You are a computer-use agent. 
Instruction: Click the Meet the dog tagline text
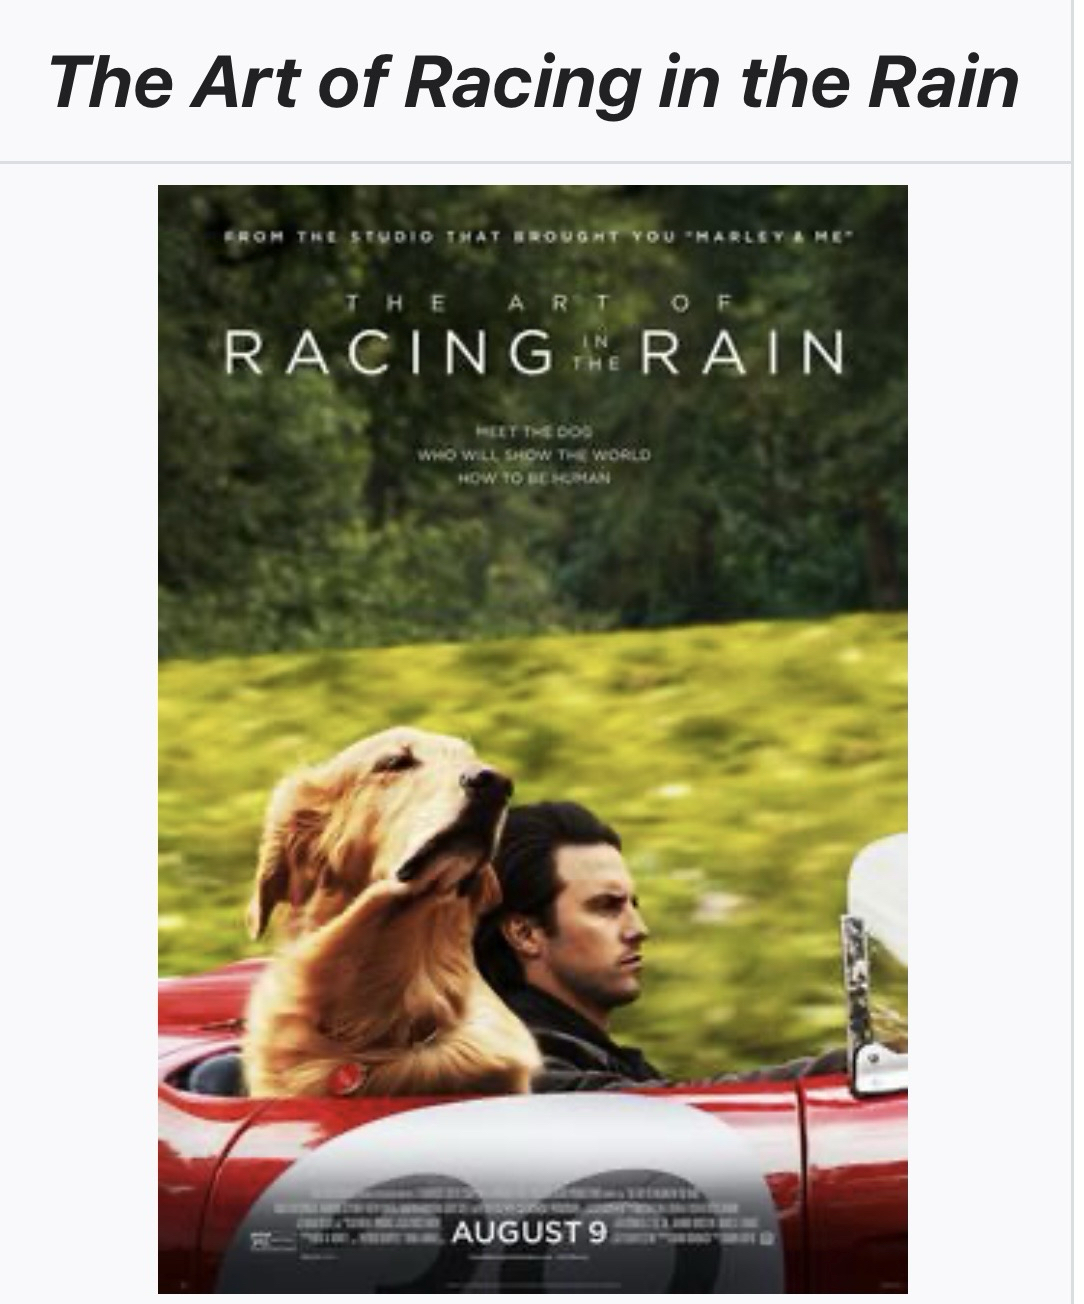coord(534,453)
